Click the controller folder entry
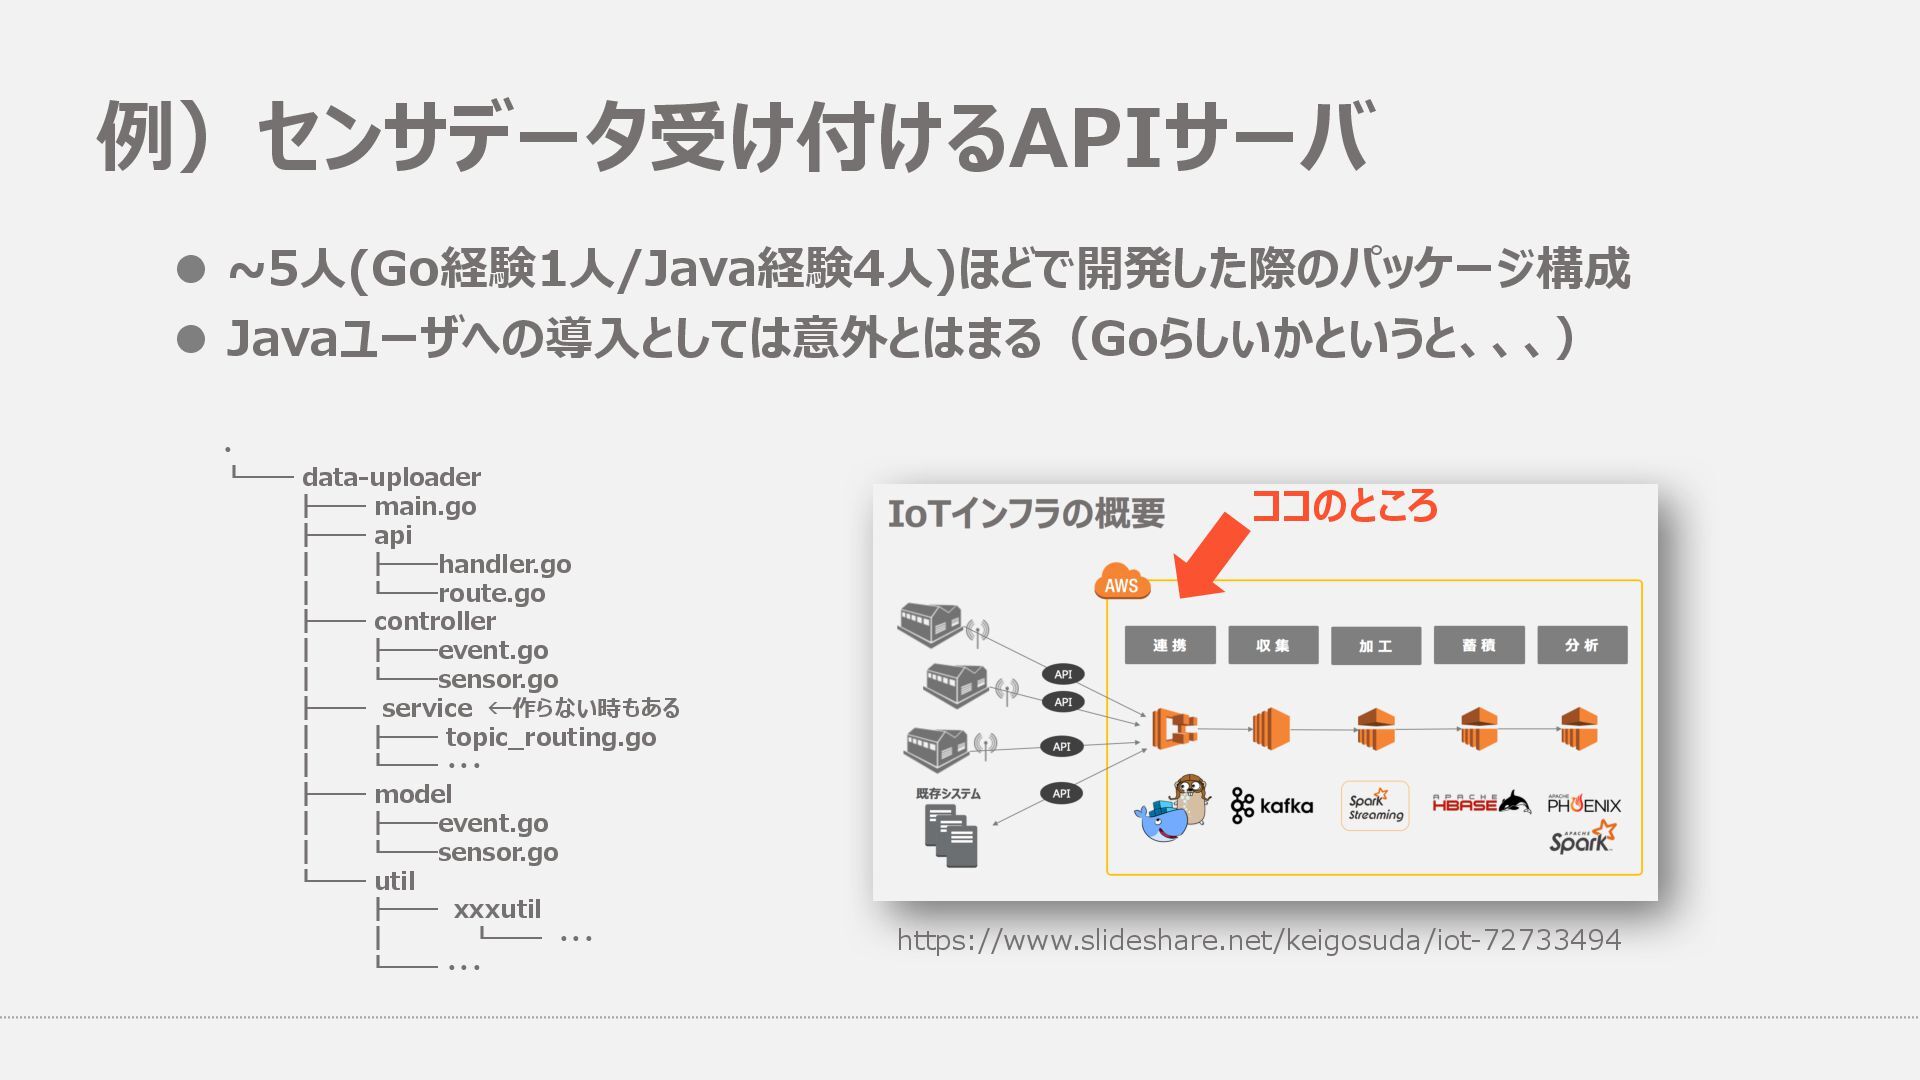Viewport: 1920px width, 1080px height. click(434, 621)
